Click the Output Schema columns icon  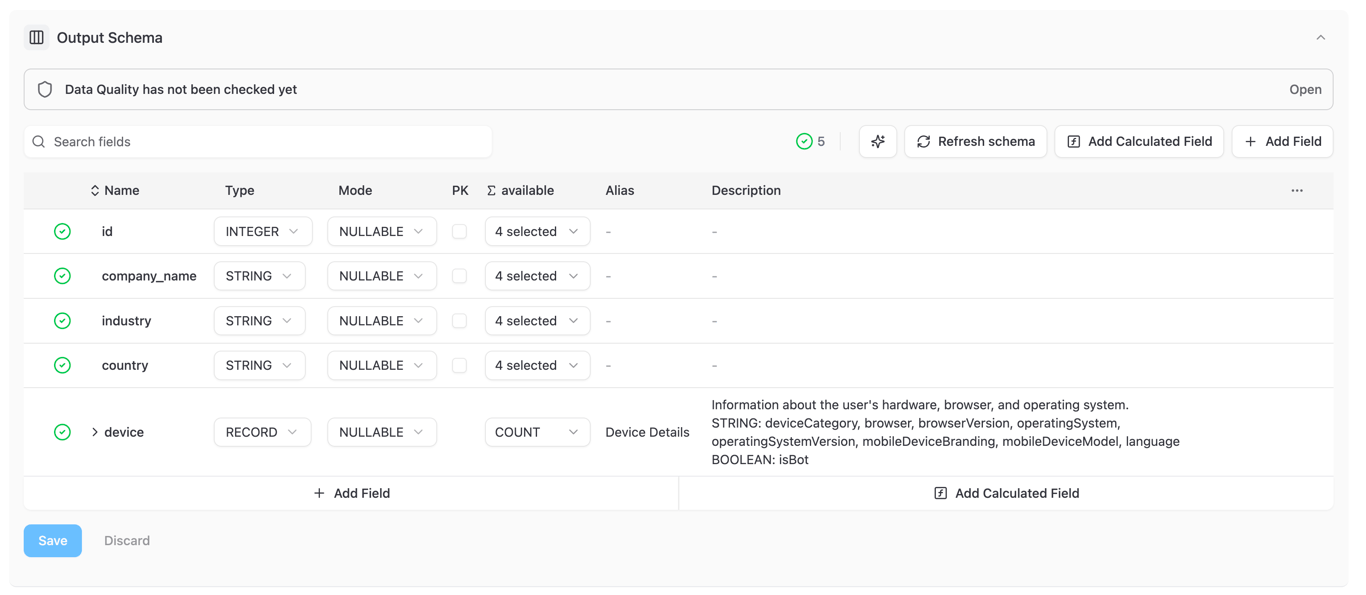(37, 38)
